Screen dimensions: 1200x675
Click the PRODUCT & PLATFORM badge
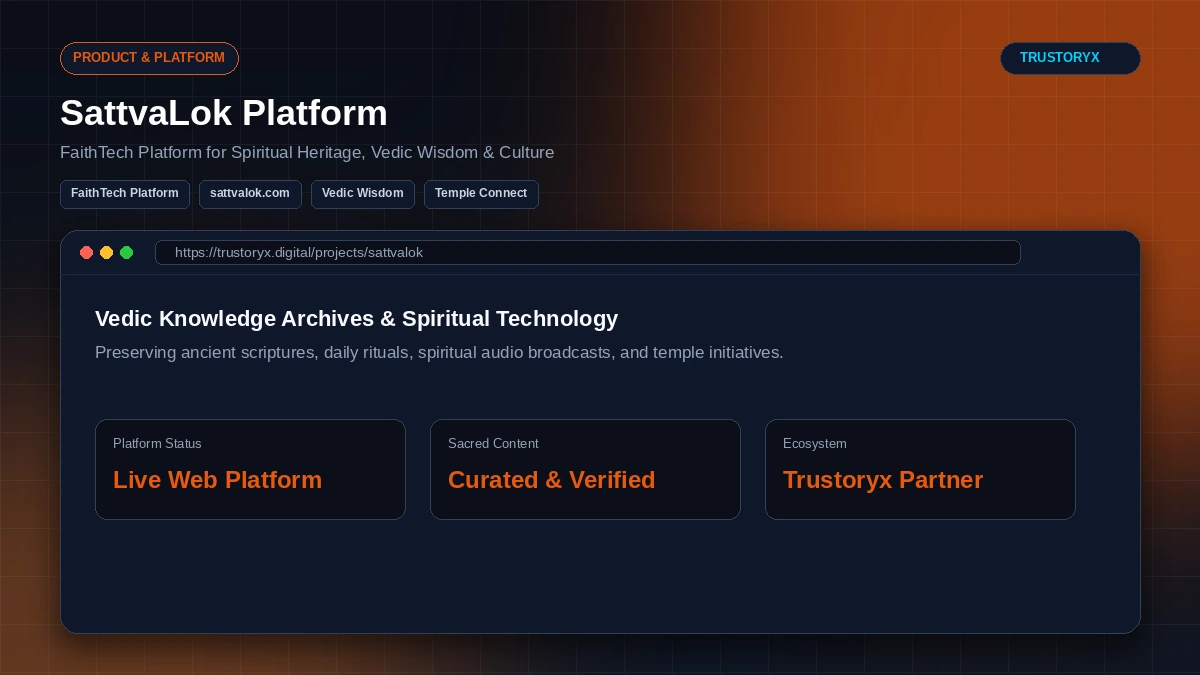149,58
